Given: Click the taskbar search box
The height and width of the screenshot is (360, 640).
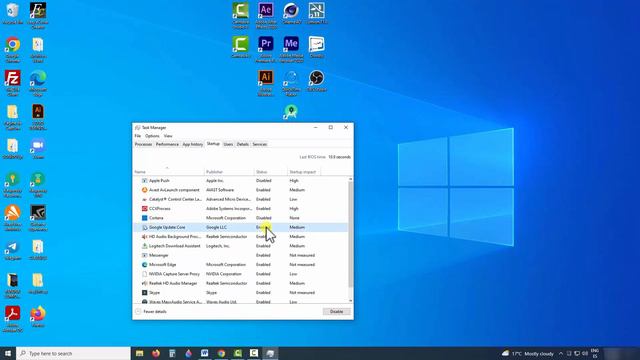Looking at the screenshot, I should (73, 353).
